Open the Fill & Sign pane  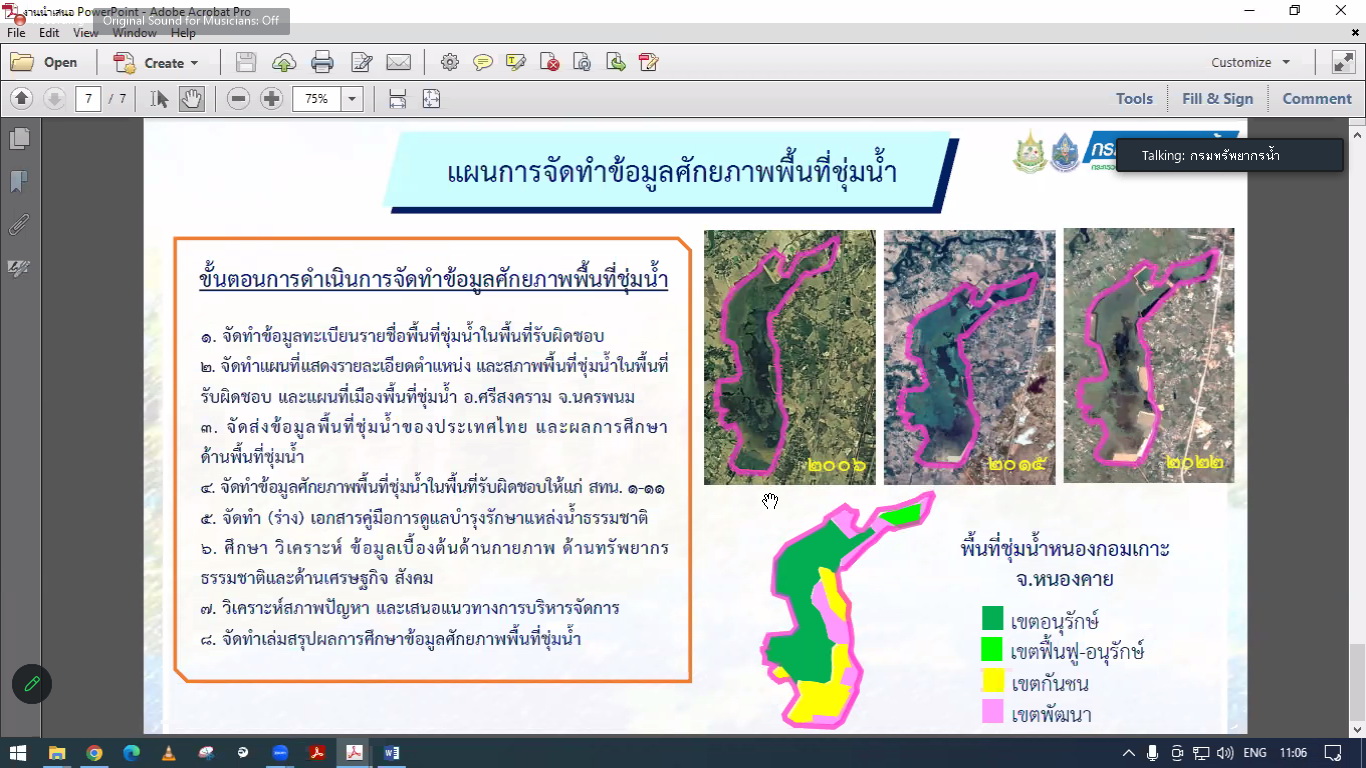[1217, 99]
